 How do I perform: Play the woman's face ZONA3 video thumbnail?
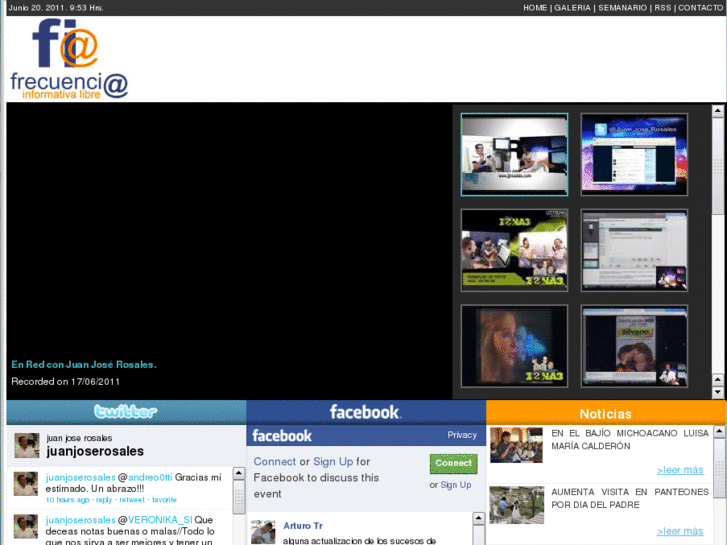pos(514,346)
